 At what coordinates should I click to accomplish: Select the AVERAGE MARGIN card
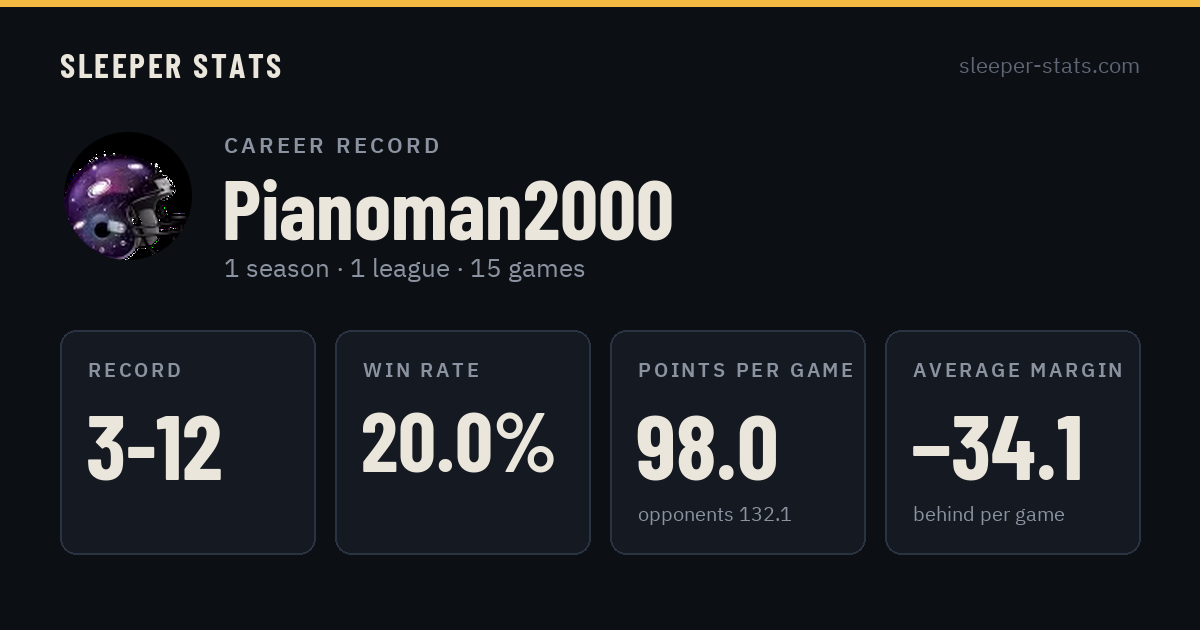coord(1013,442)
